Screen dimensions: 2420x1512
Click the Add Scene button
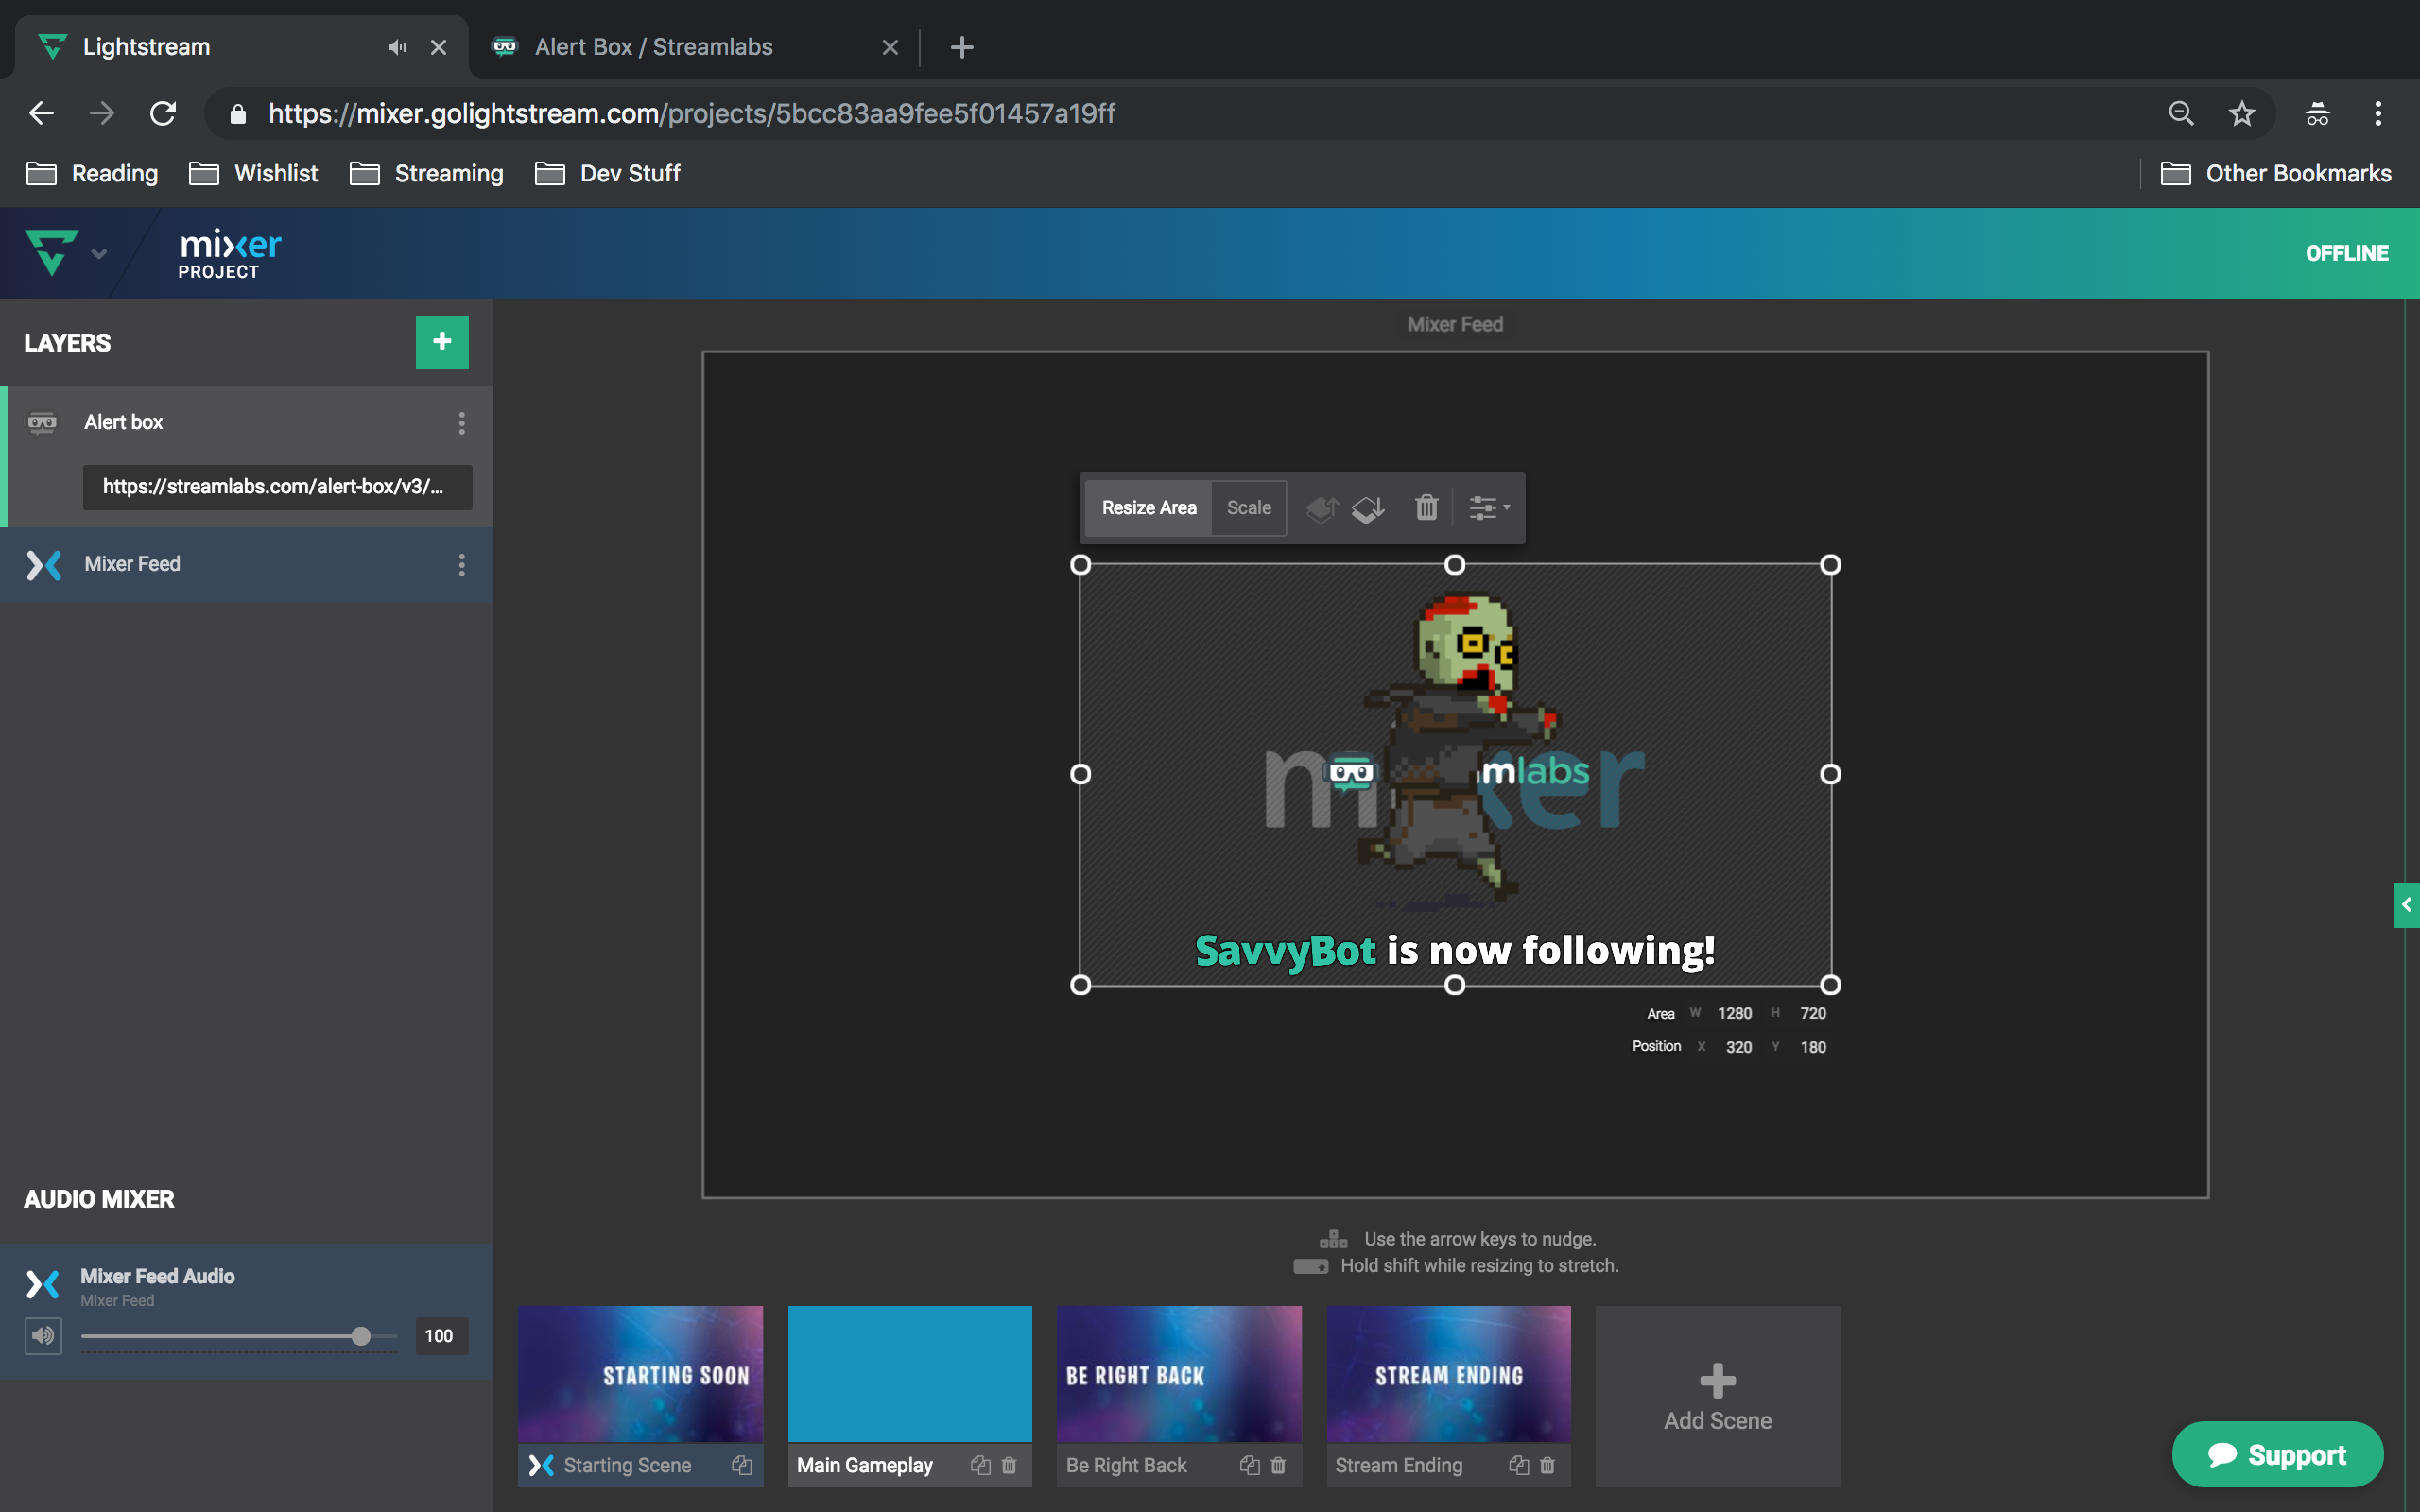pyautogui.click(x=1716, y=1396)
